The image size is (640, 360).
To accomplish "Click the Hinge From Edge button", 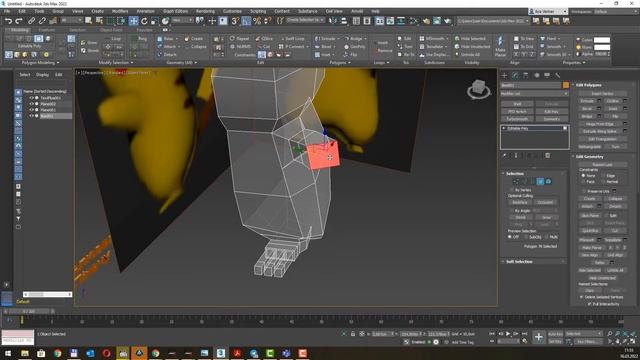I will 600,124.
